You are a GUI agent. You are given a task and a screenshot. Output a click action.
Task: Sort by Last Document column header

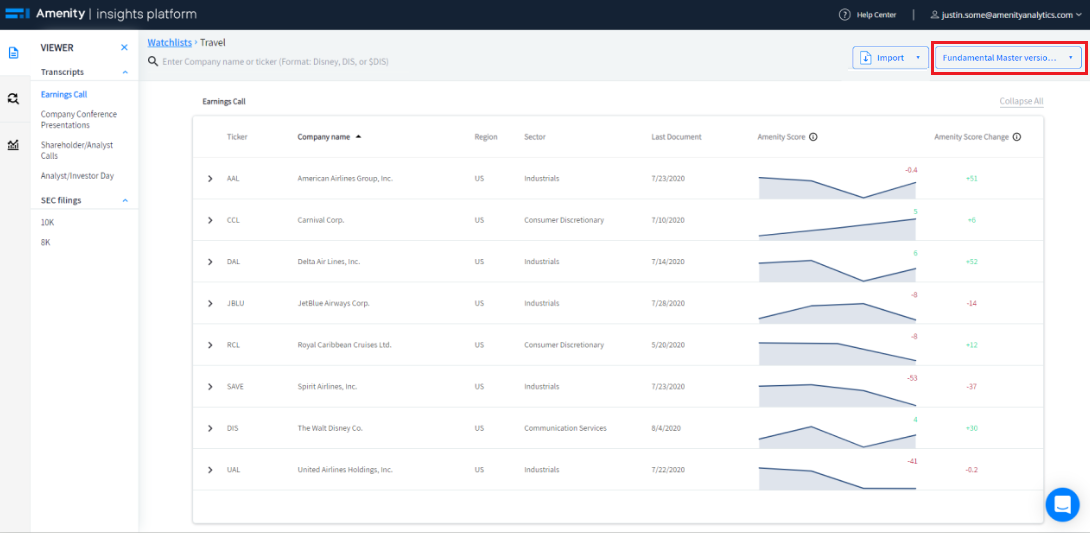pyautogui.click(x=676, y=137)
